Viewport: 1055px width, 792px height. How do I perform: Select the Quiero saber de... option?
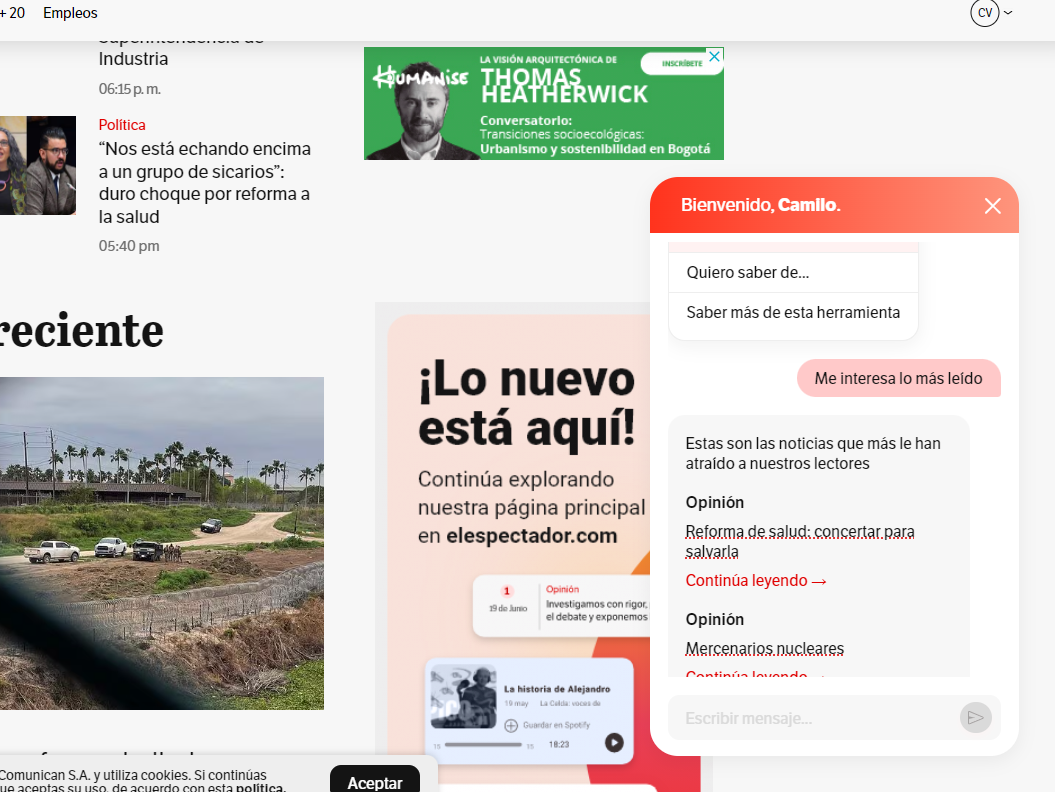(x=793, y=273)
